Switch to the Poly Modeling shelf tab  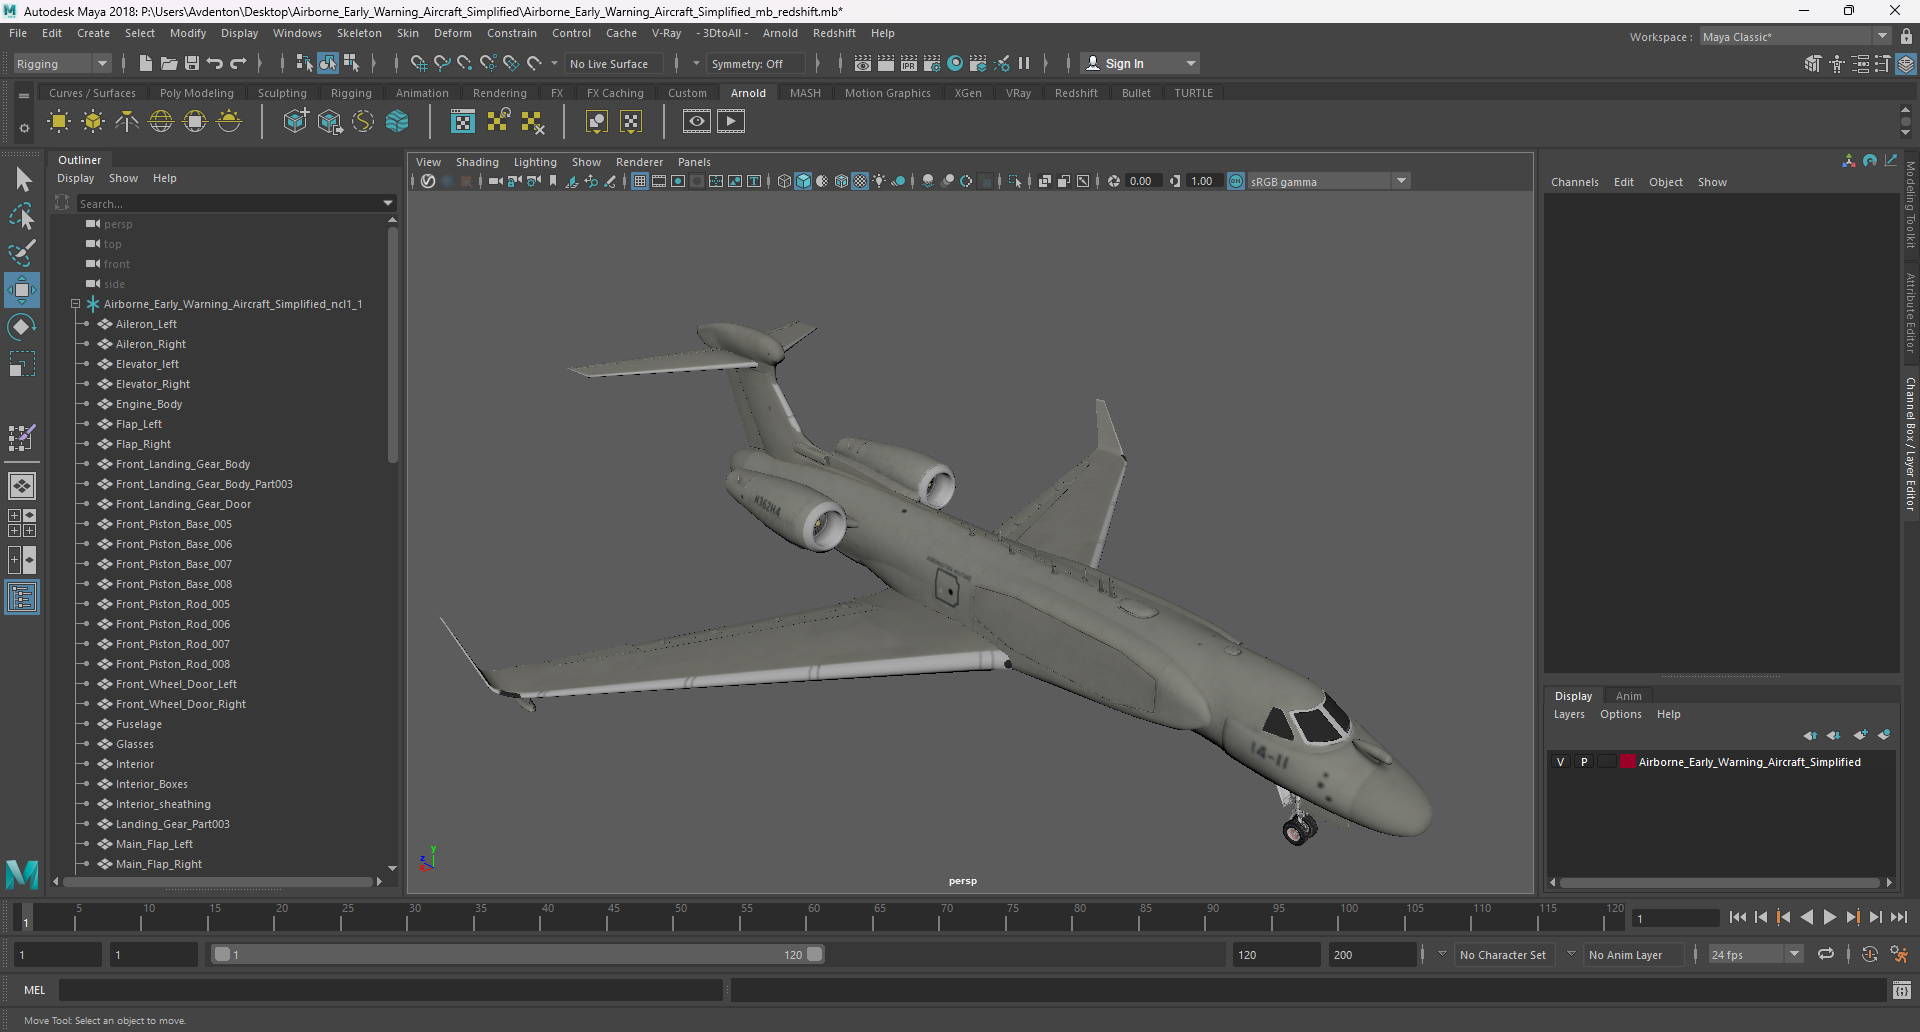coord(197,93)
